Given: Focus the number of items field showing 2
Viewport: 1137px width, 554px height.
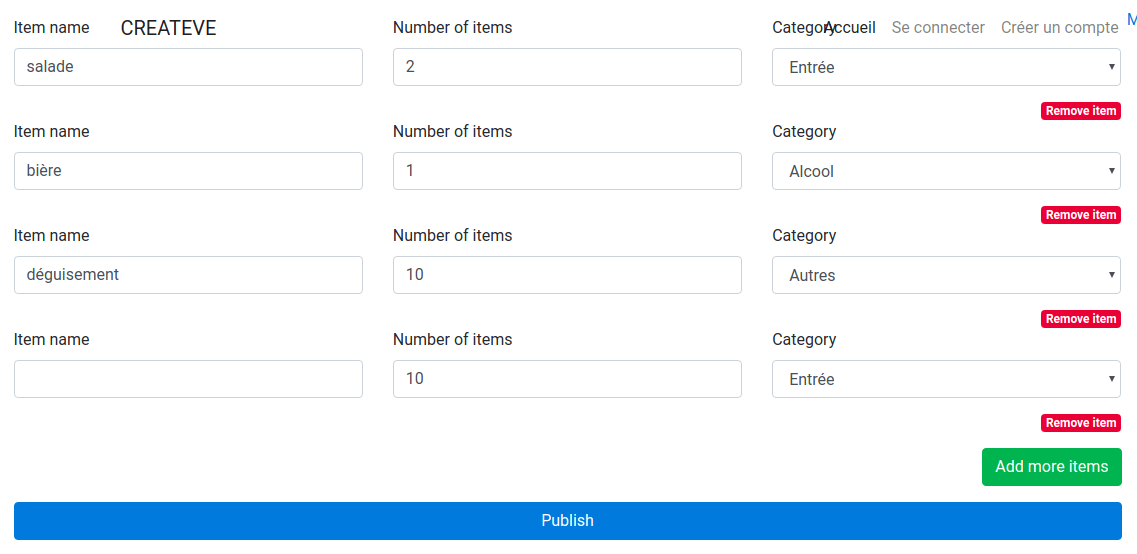Looking at the screenshot, I should 567,67.
